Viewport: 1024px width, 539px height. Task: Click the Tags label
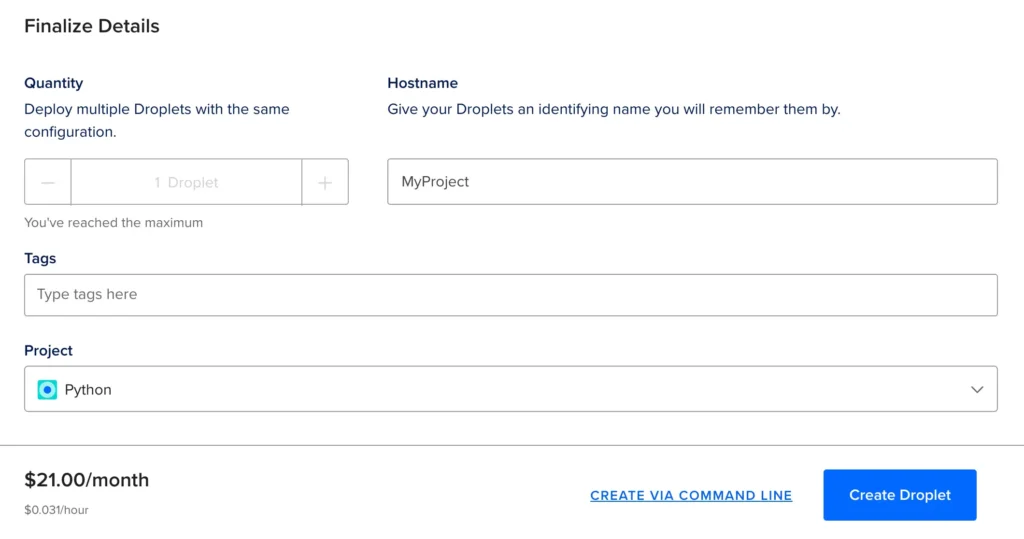(40, 258)
